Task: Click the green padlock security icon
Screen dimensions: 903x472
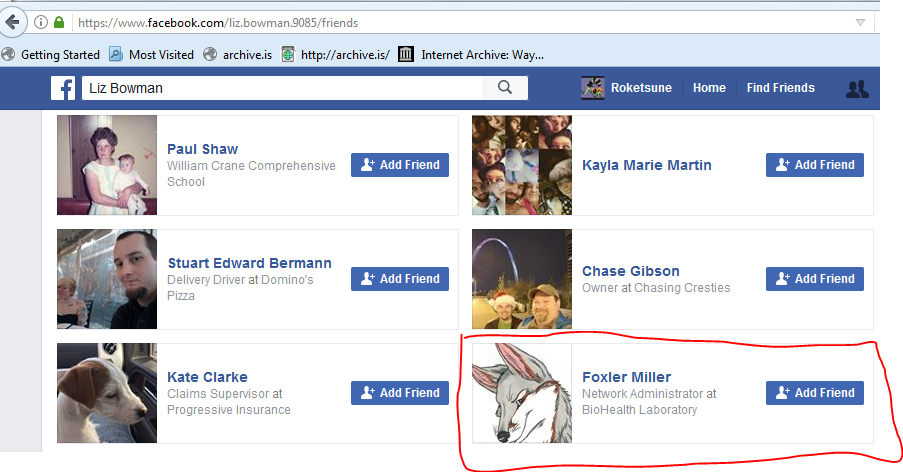Action: [59, 22]
